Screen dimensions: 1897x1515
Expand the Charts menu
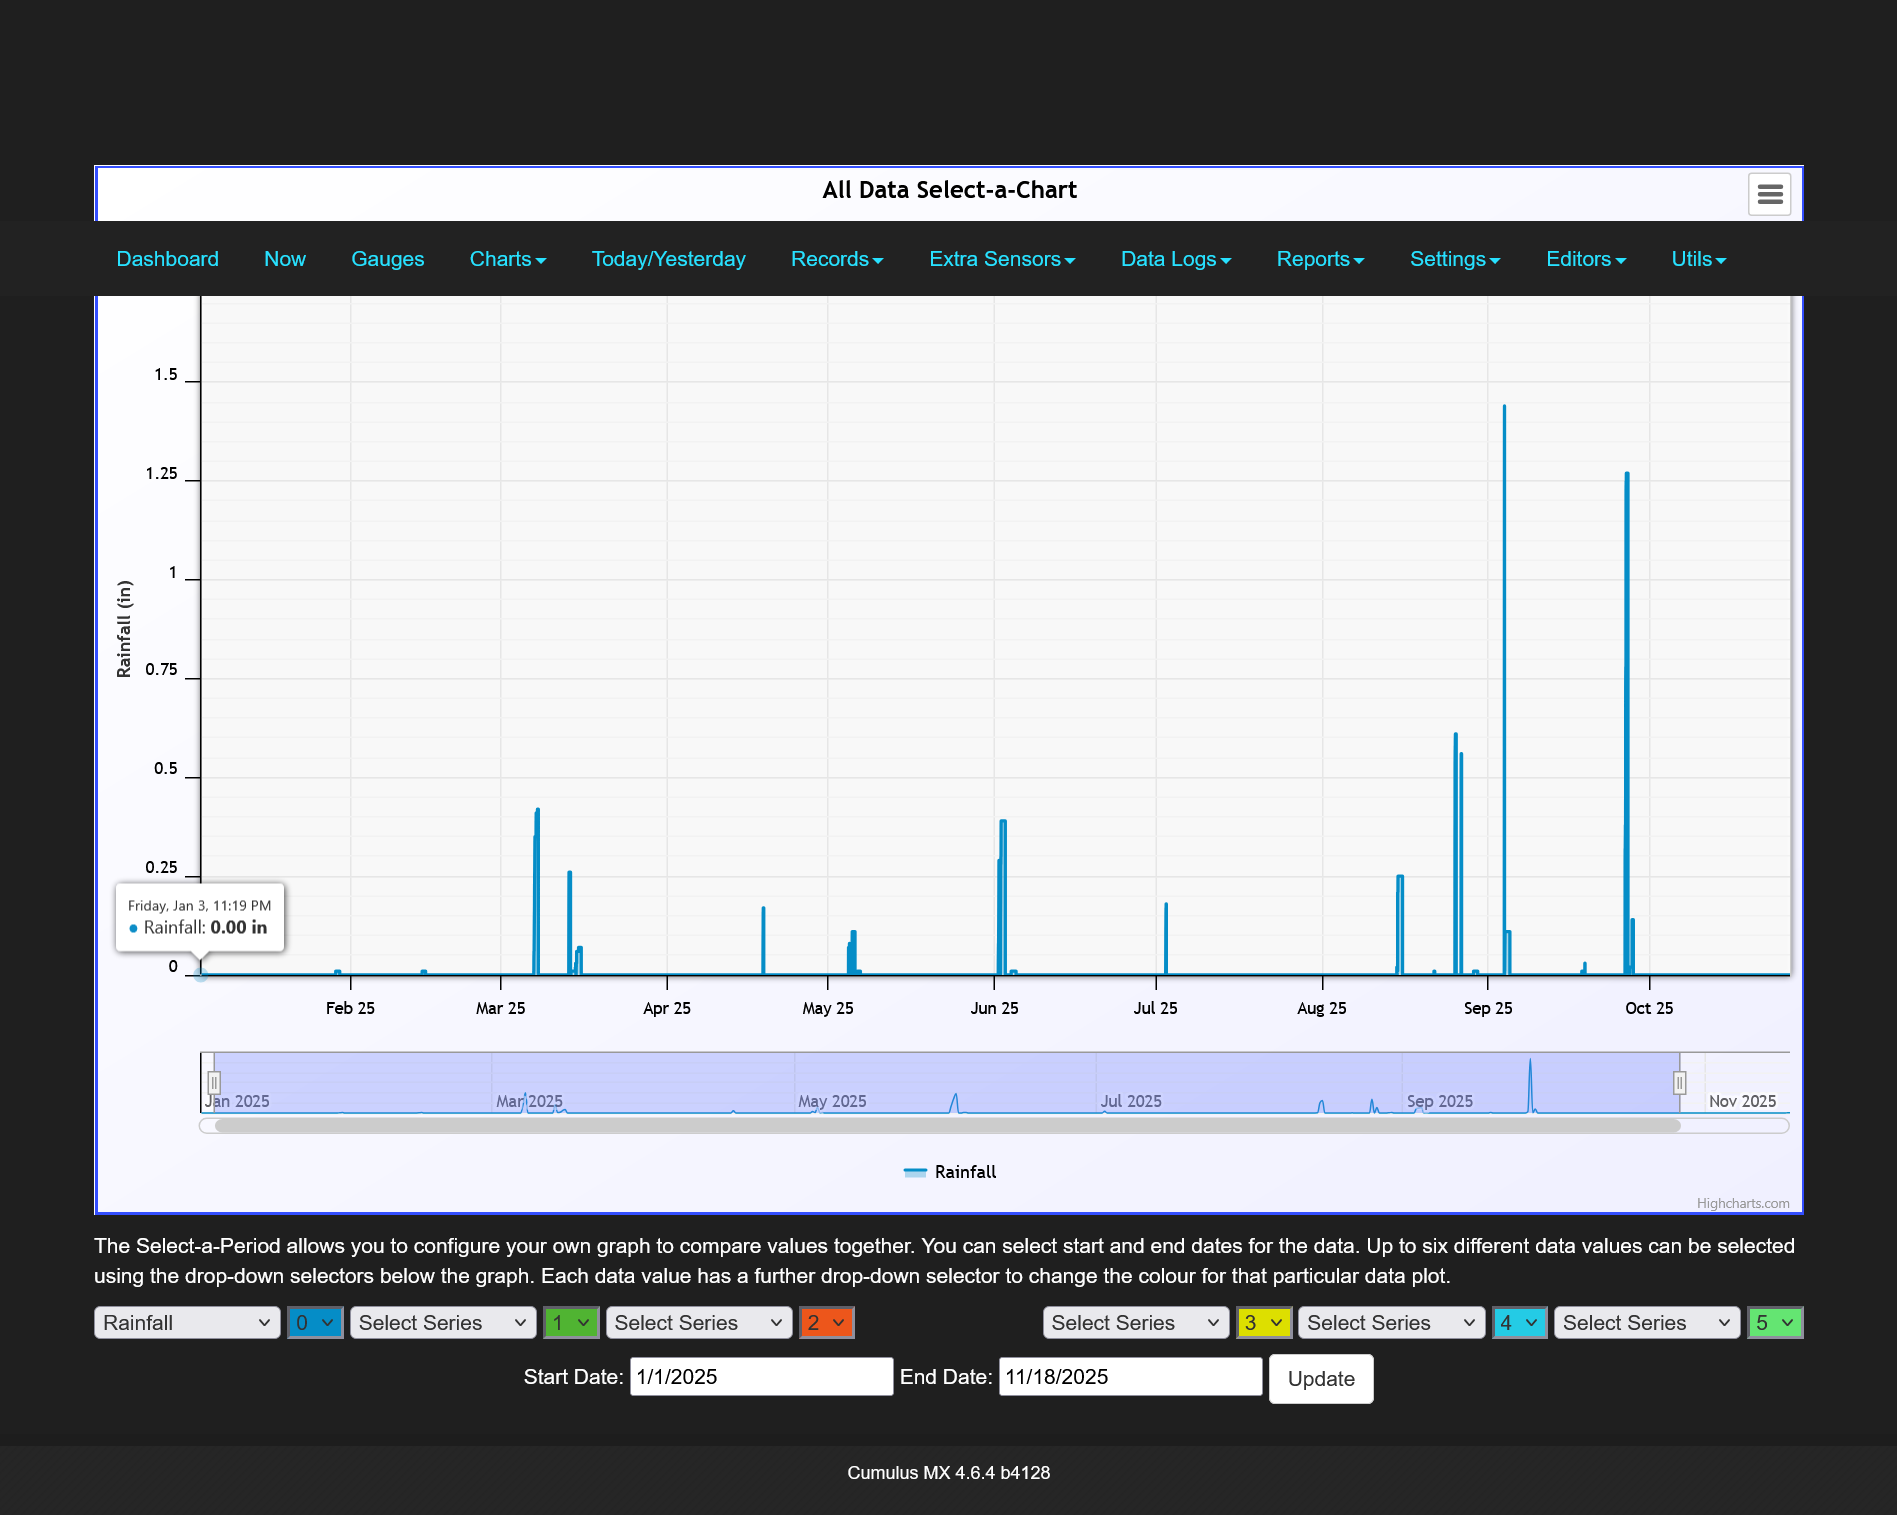[507, 259]
